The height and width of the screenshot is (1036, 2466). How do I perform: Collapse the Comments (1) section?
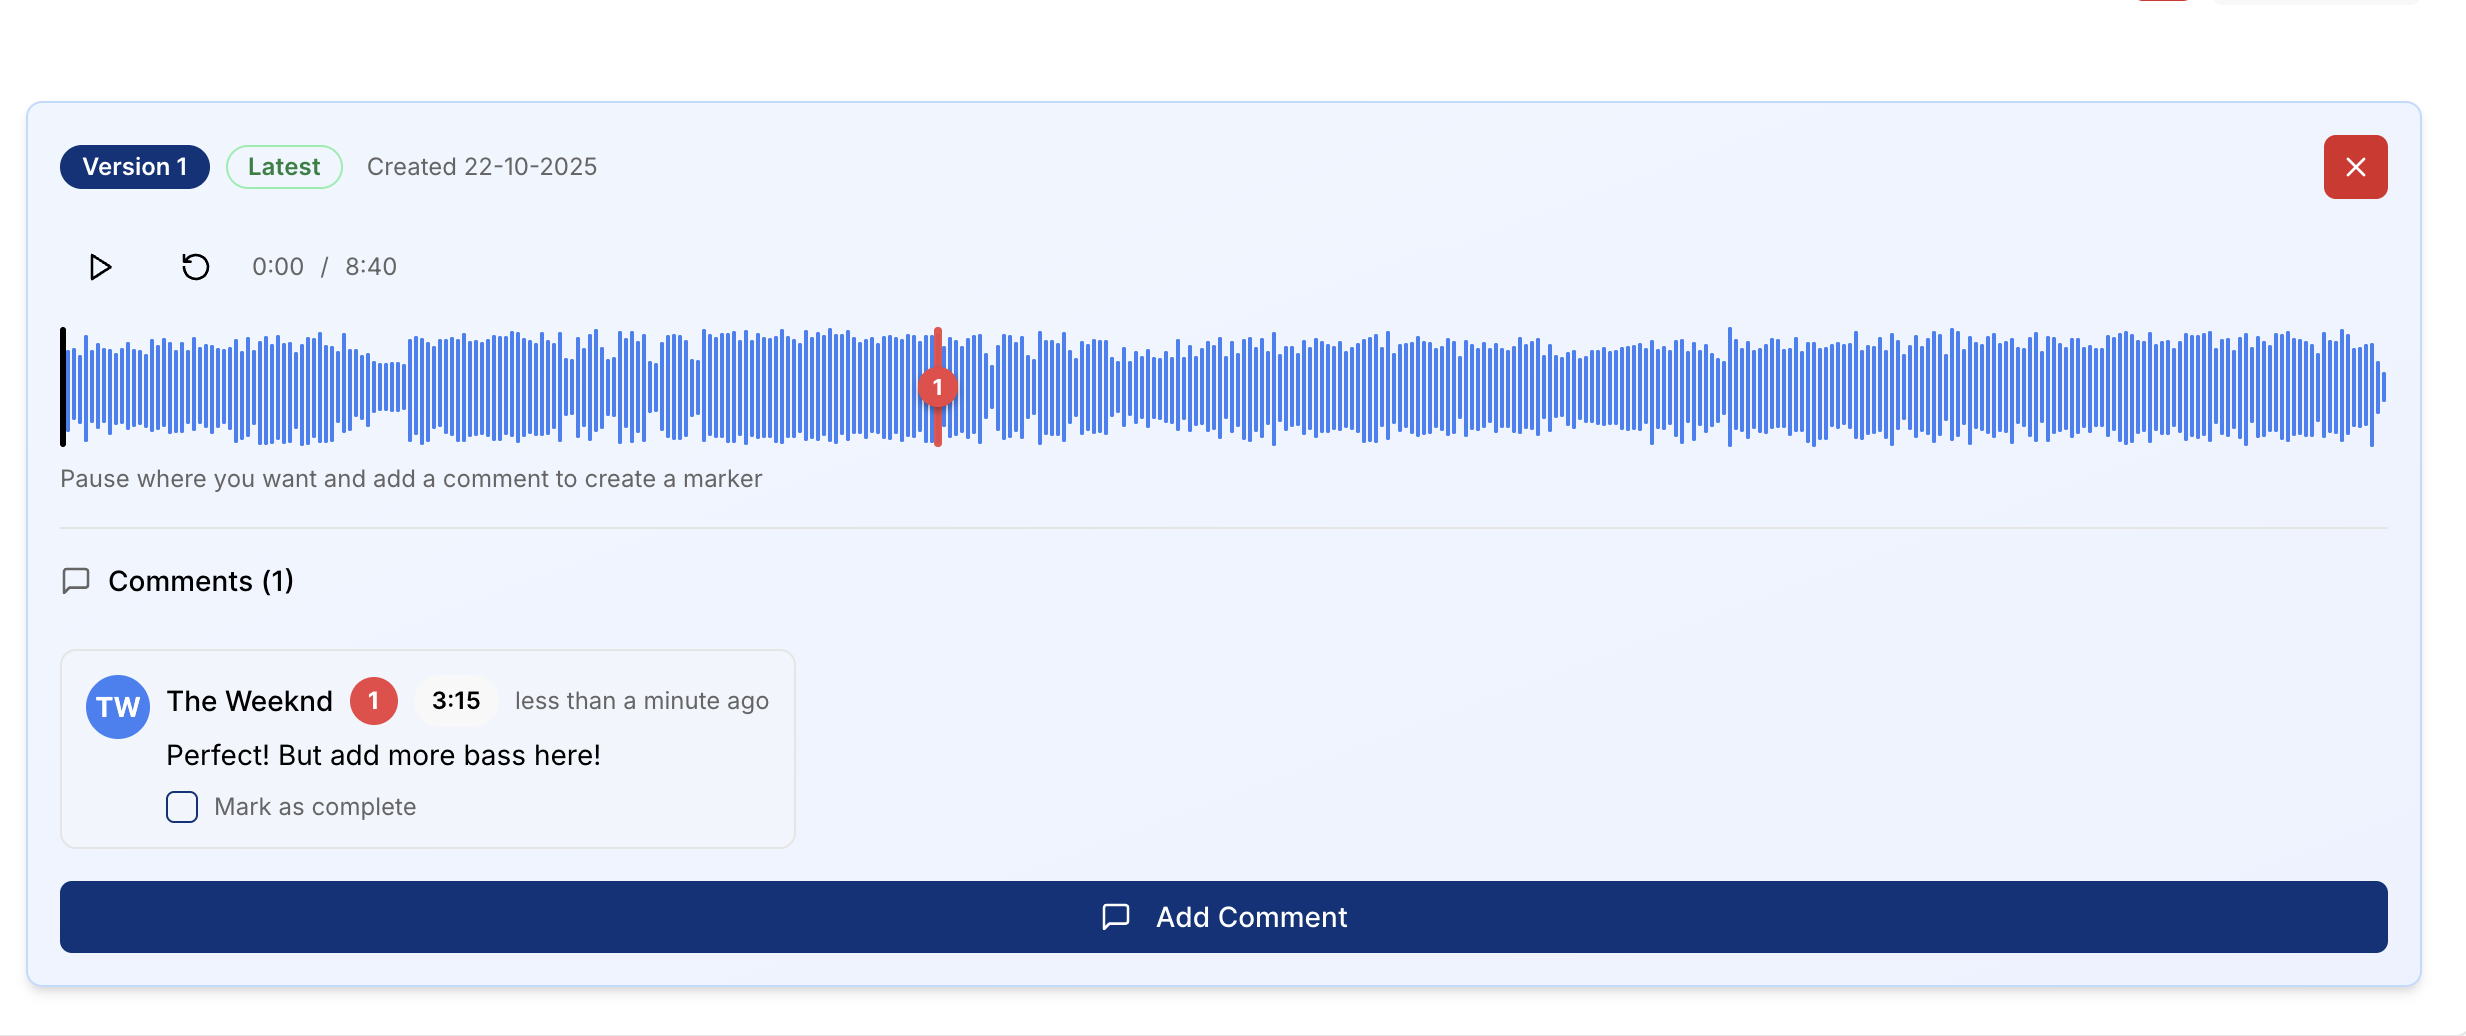pos(200,580)
